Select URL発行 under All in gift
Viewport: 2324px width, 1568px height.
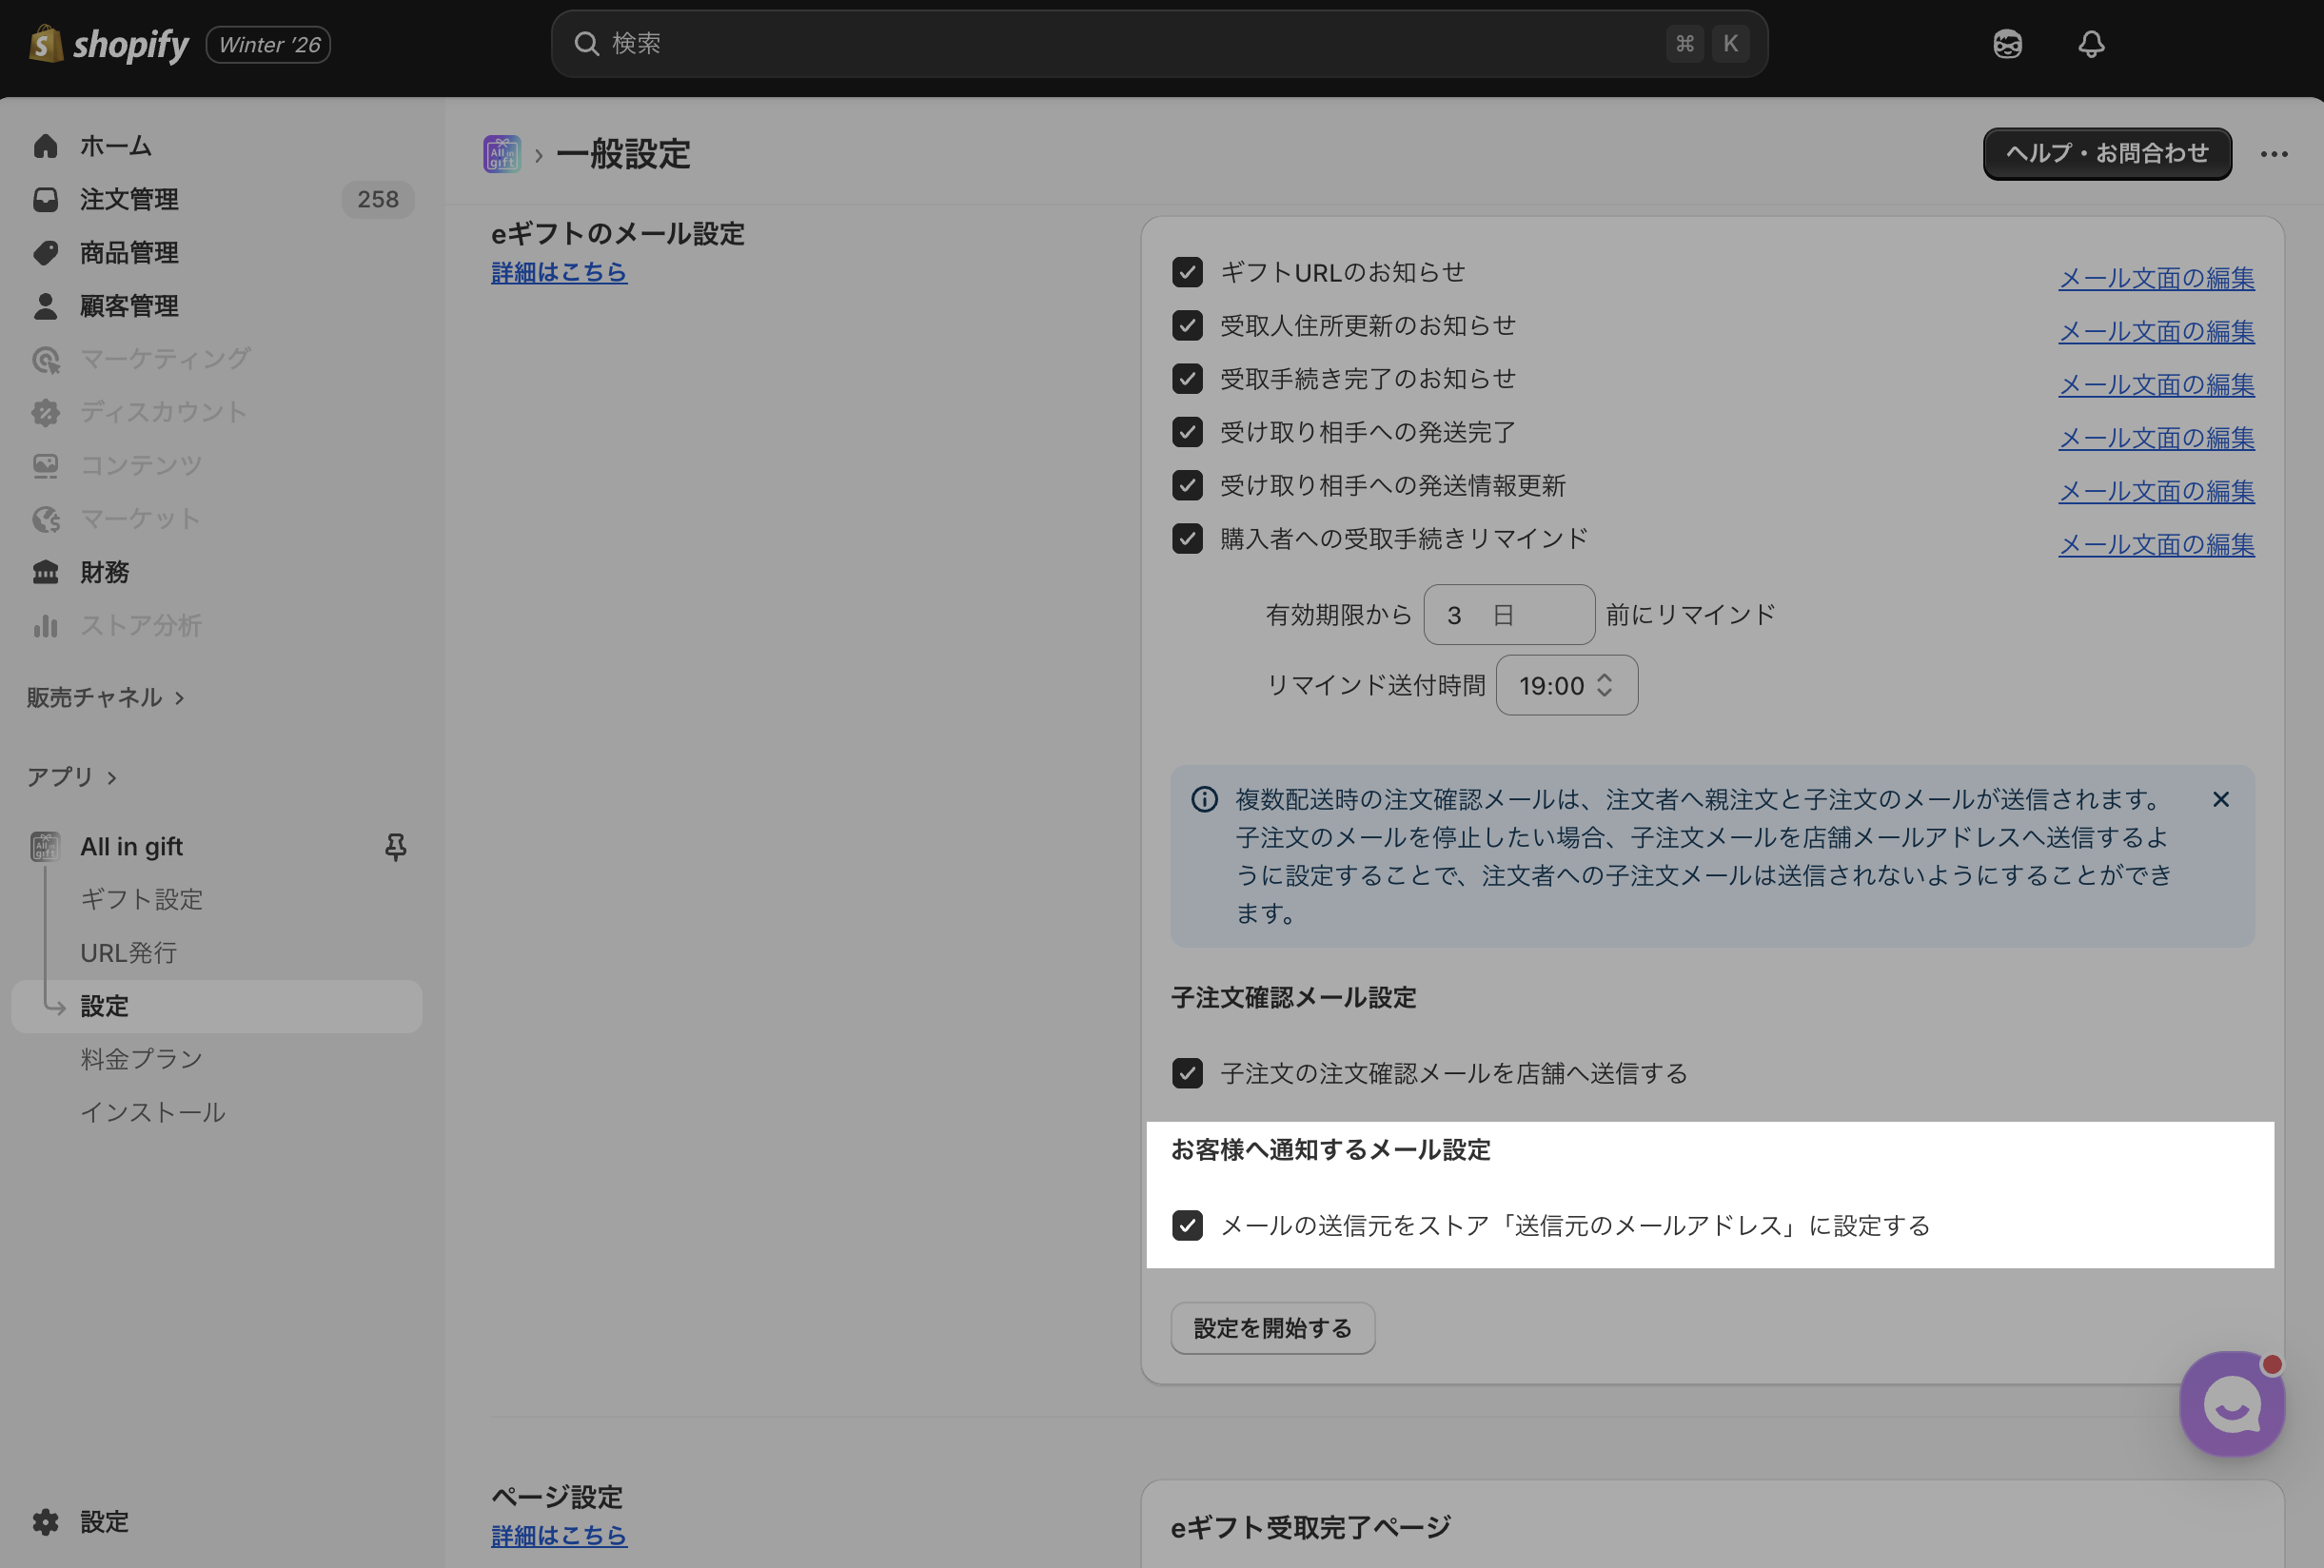[x=128, y=953]
